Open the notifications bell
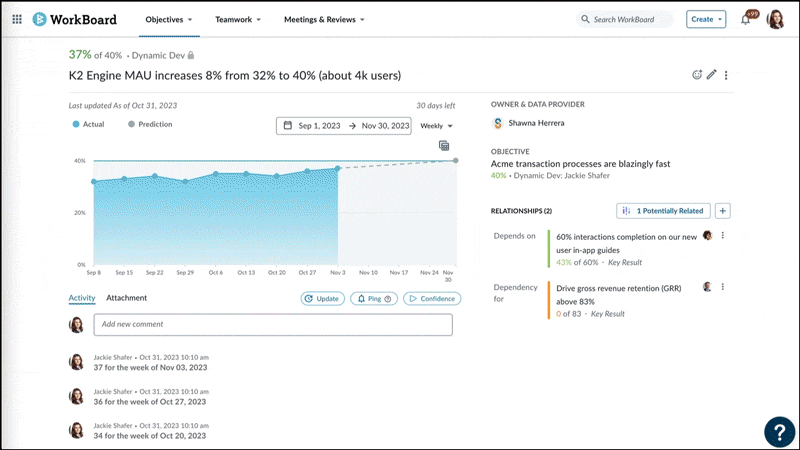Image resolution: width=800 pixels, height=450 pixels. 745,19
